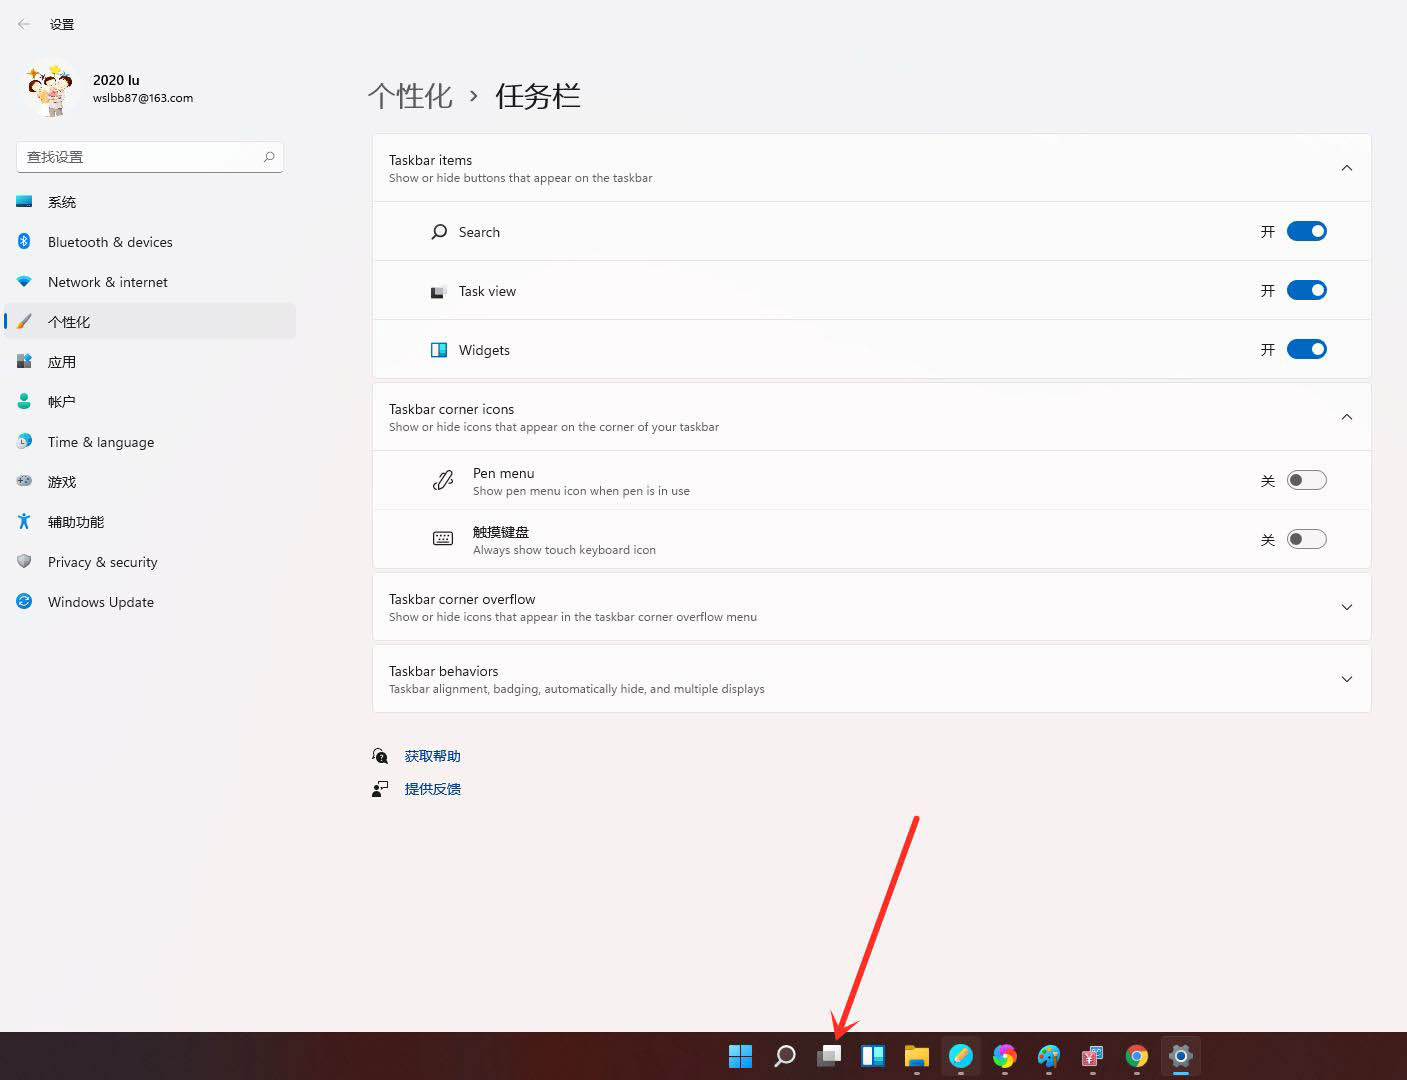Viewport: 1407px width, 1080px height.
Task: Click inside the 查找设置 search box
Action: pyautogui.click(x=140, y=157)
